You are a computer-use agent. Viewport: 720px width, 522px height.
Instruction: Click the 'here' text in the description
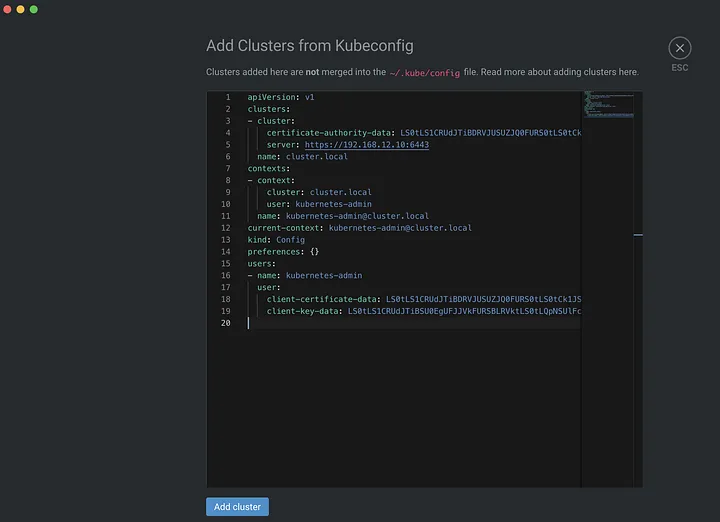pyautogui.click(x=627, y=72)
